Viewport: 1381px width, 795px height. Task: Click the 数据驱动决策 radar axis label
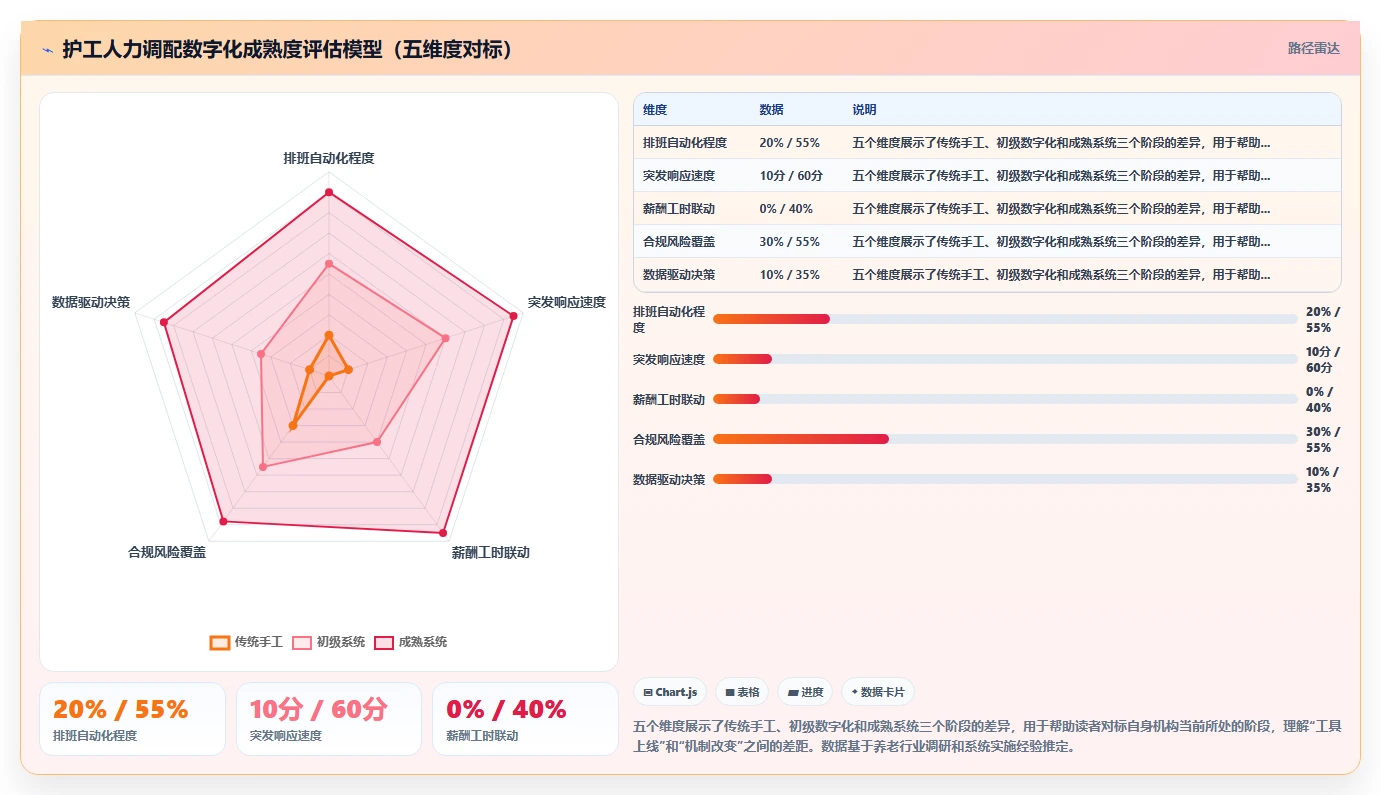[x=91, y=302]
